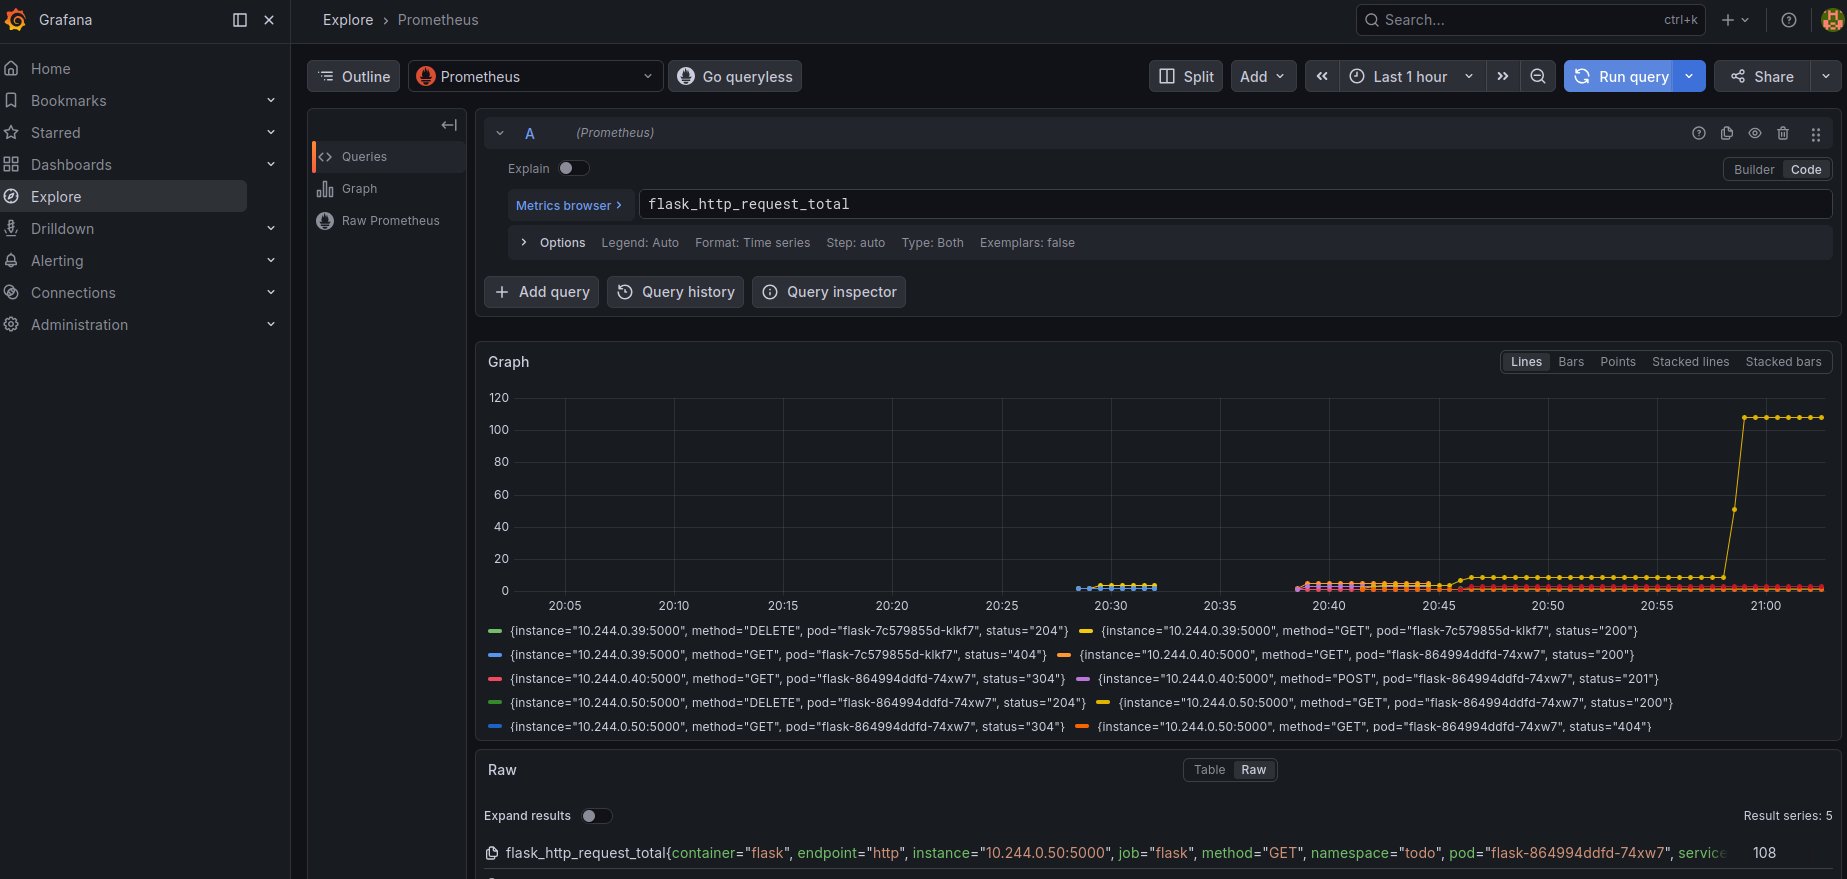Screen dimensions: 1847x879
Task: Switch query editor to Code mode
Action: [1806, 169]
